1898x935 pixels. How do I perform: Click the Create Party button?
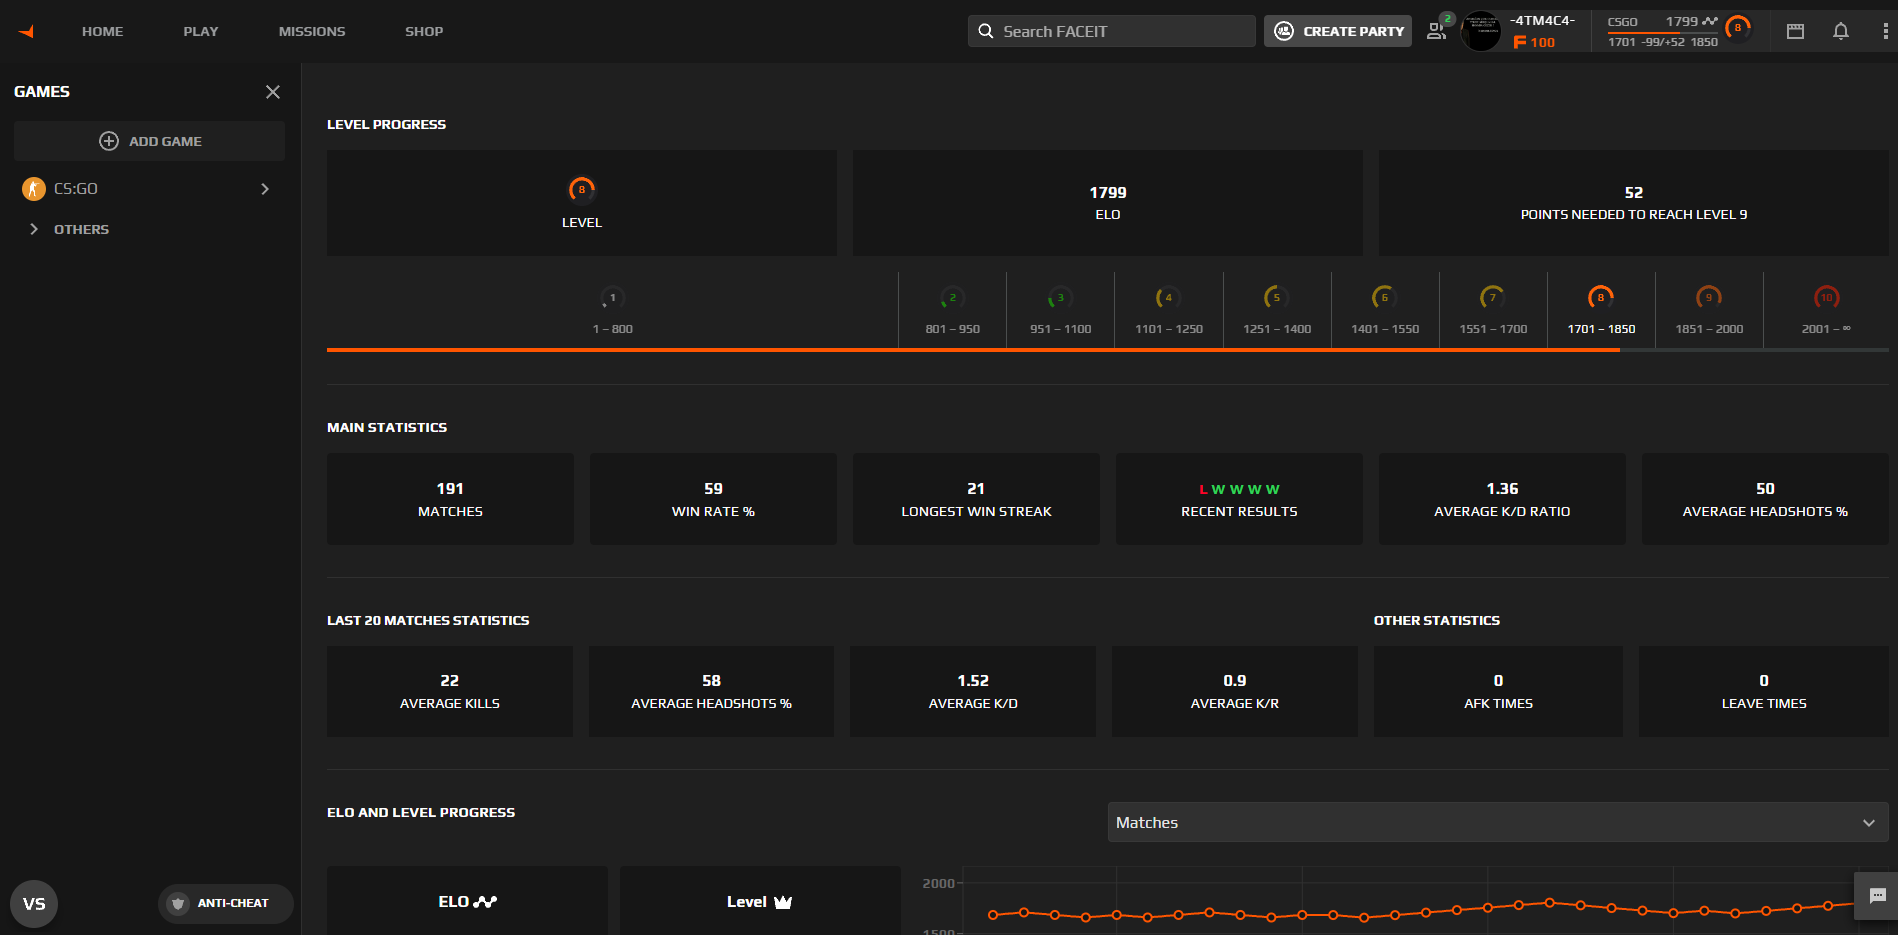coord(1338,31)
